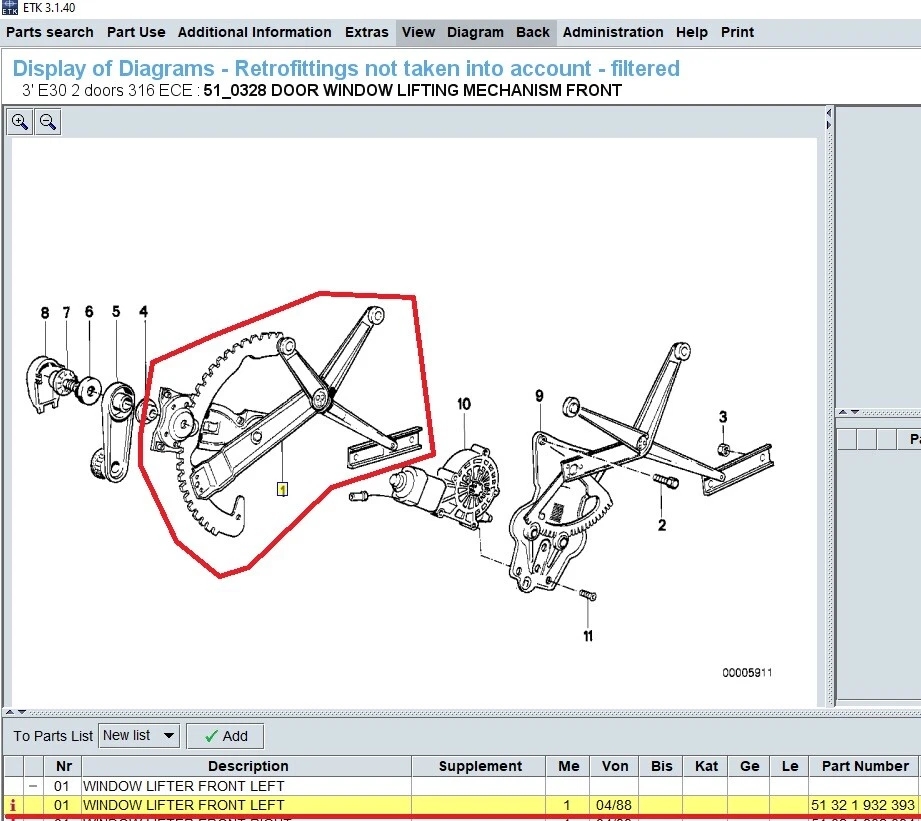This screenshot has height=821, width=921.
Task: Click the red info icon on highlighted row
Action: [x=12, y=805]
